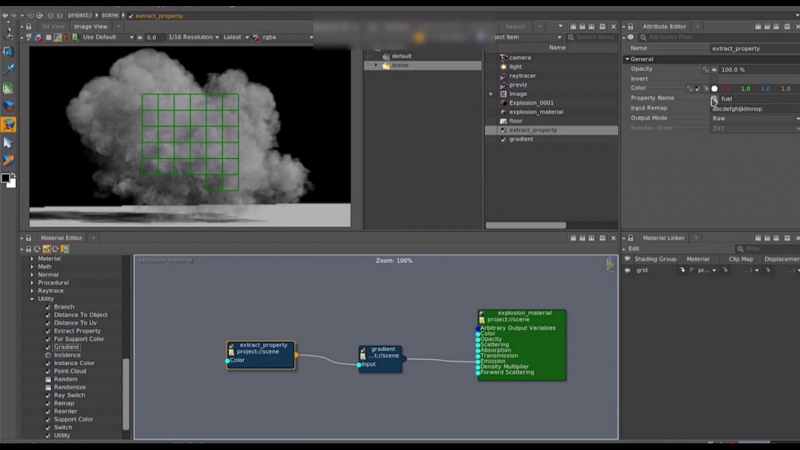Select Ray Switch in Utility node list
The image size is (800, 450).
69,395
